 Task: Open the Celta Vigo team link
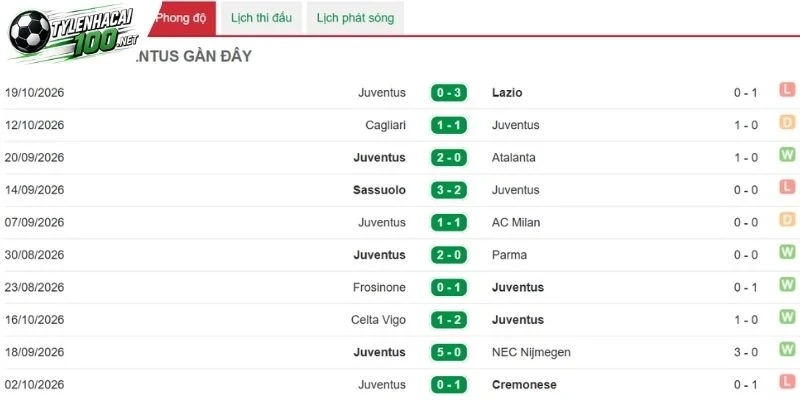378,320
